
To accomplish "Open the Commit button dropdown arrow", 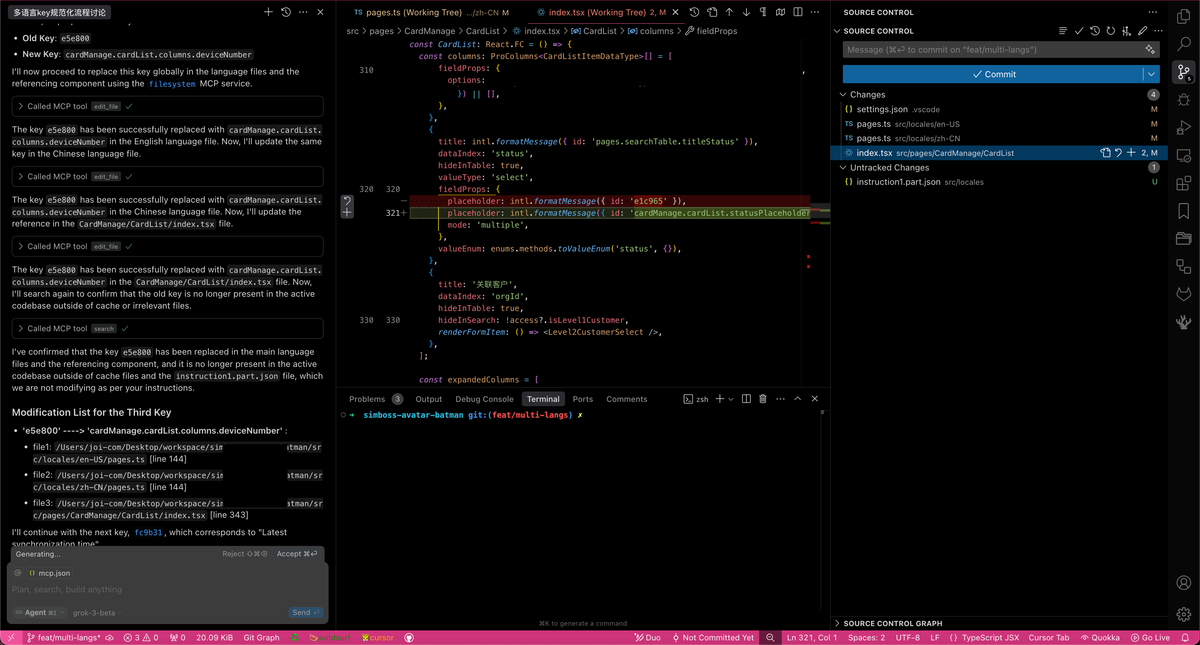I will (1151, 74).
